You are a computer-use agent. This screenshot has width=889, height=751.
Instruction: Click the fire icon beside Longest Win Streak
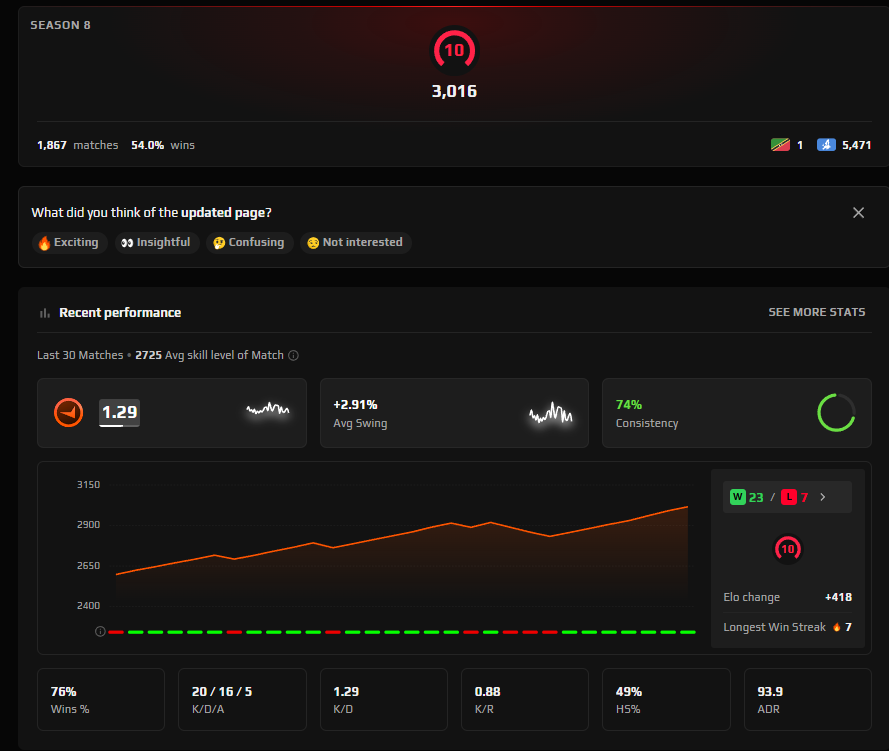click(x=836, y=627)
